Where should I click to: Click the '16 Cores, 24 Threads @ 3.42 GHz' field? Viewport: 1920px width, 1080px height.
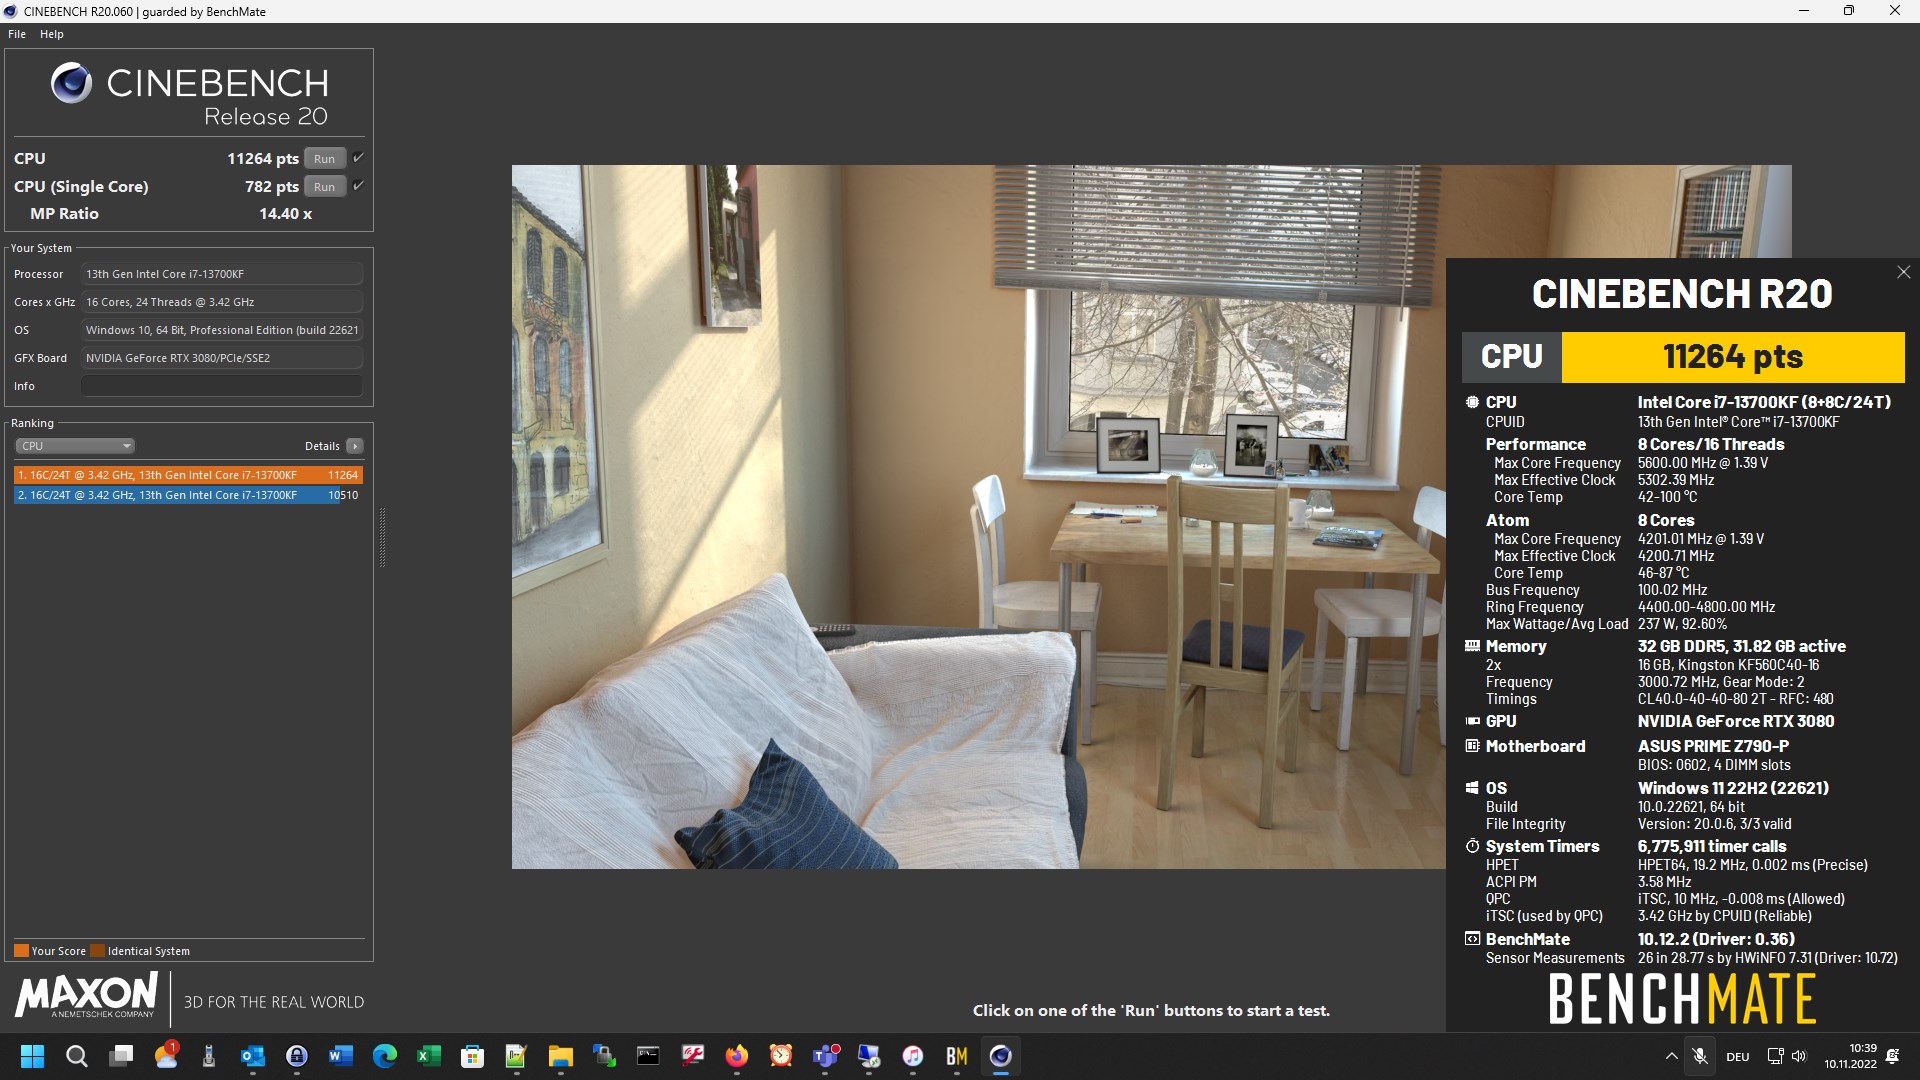(x=222, y=302)
